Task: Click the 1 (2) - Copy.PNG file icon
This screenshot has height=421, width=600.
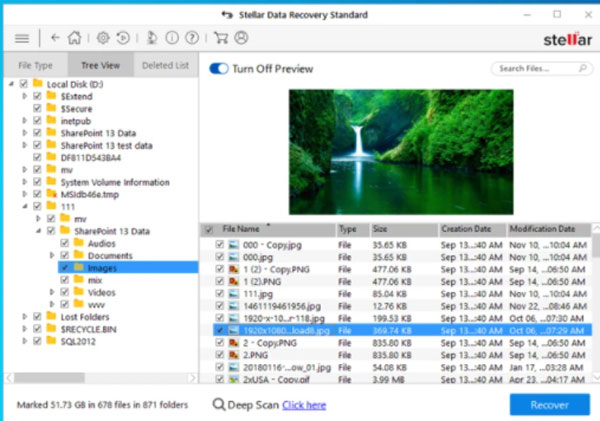Action: coord(233,269)
